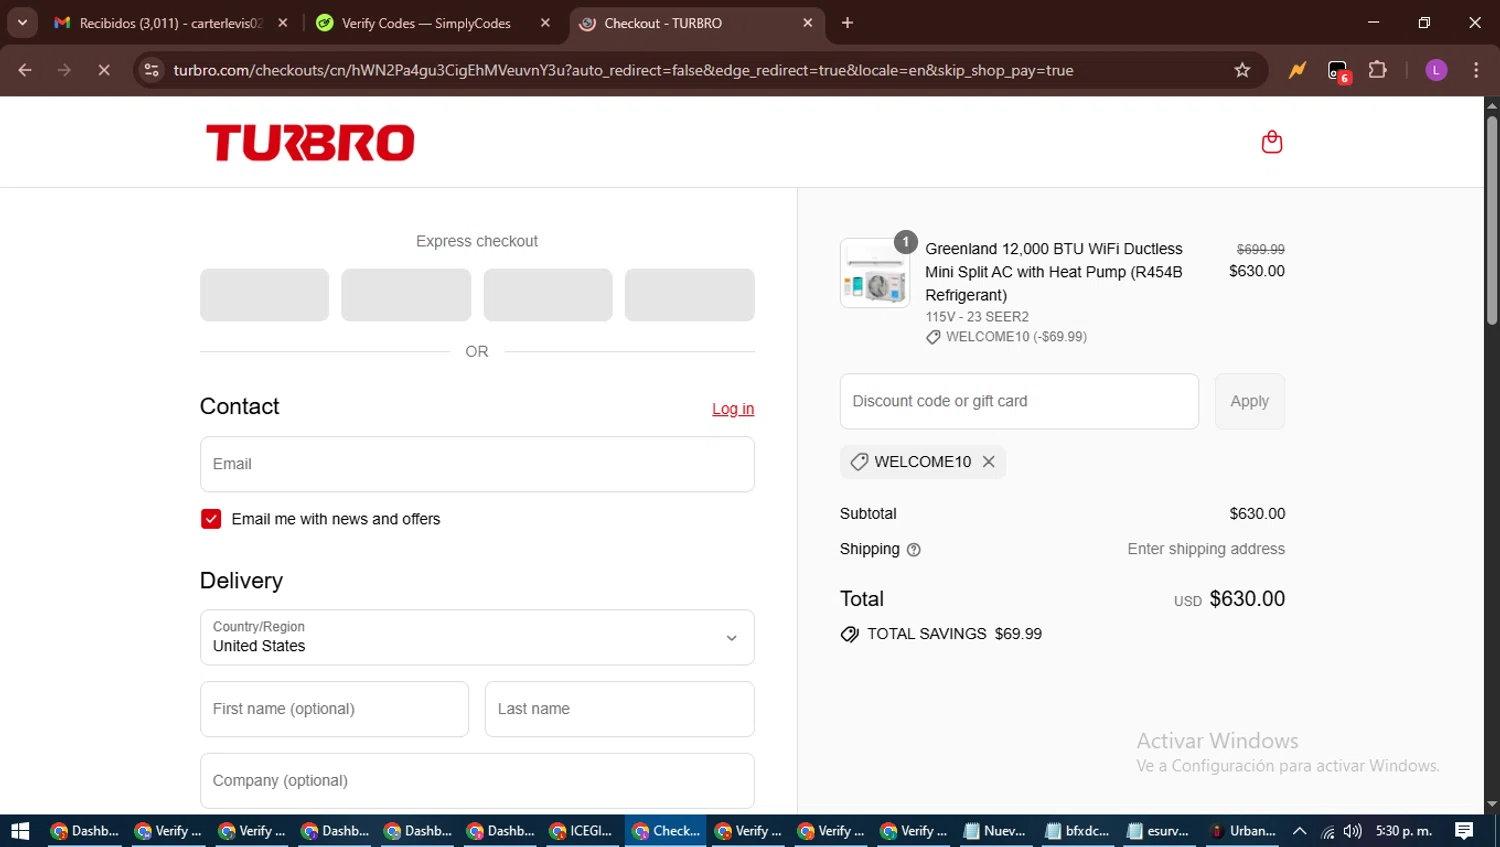1500x847 pixels.
Task: Focus the Email input field
Action: coord(477,464)
